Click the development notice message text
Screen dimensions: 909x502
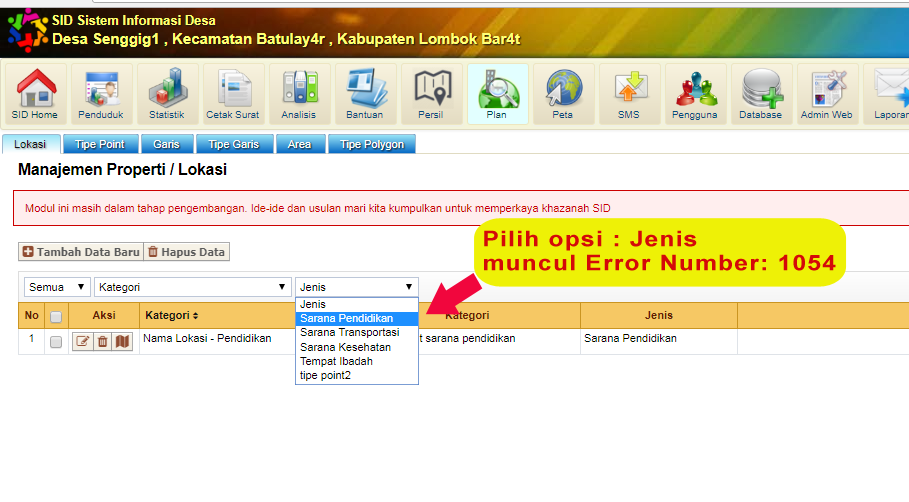coord(318,208)
